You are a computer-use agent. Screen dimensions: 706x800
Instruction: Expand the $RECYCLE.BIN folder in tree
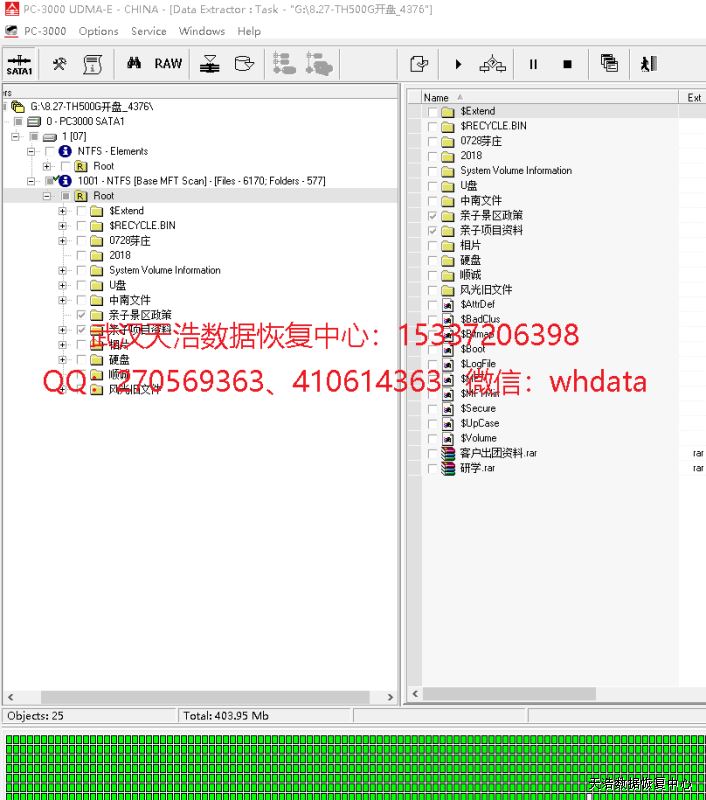click(x=63, y=226)
